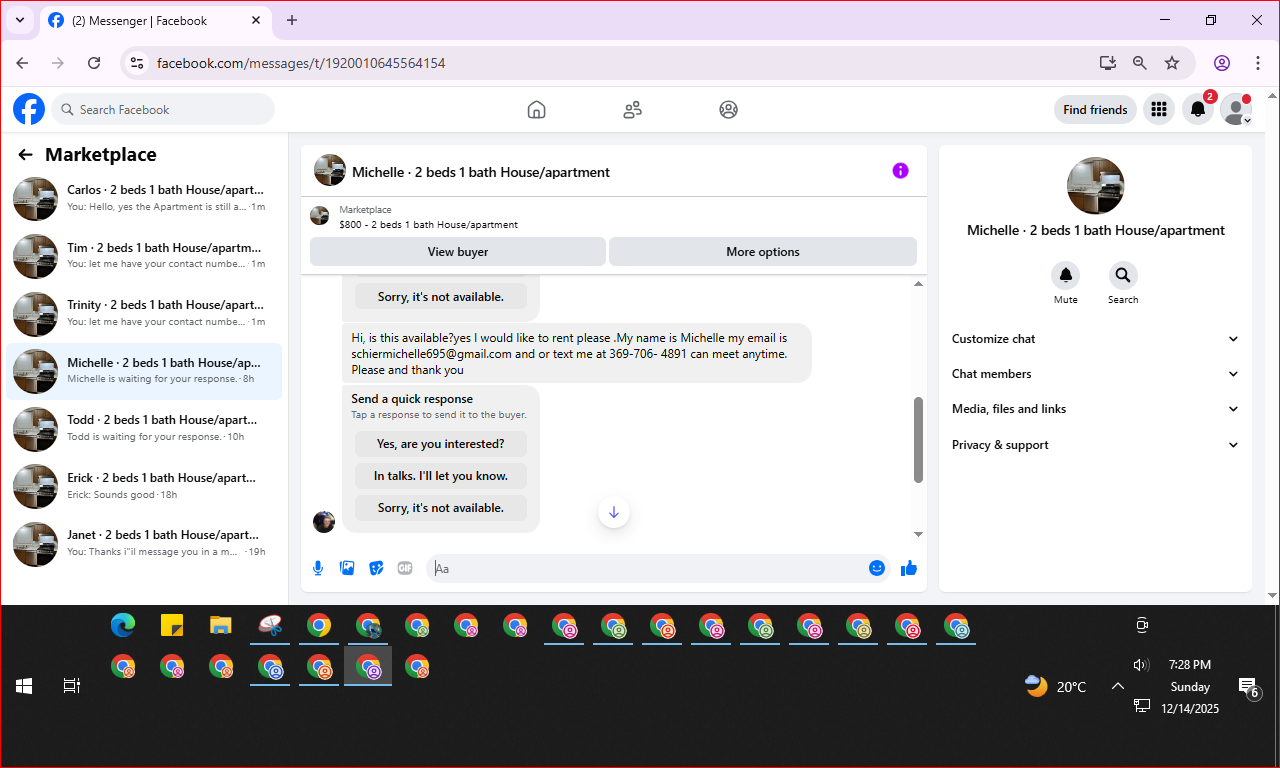Open the Chrome three-dot menu
Image resolution: width=1280 pixels, height=768 pixels.
[x=1258, y=63]
